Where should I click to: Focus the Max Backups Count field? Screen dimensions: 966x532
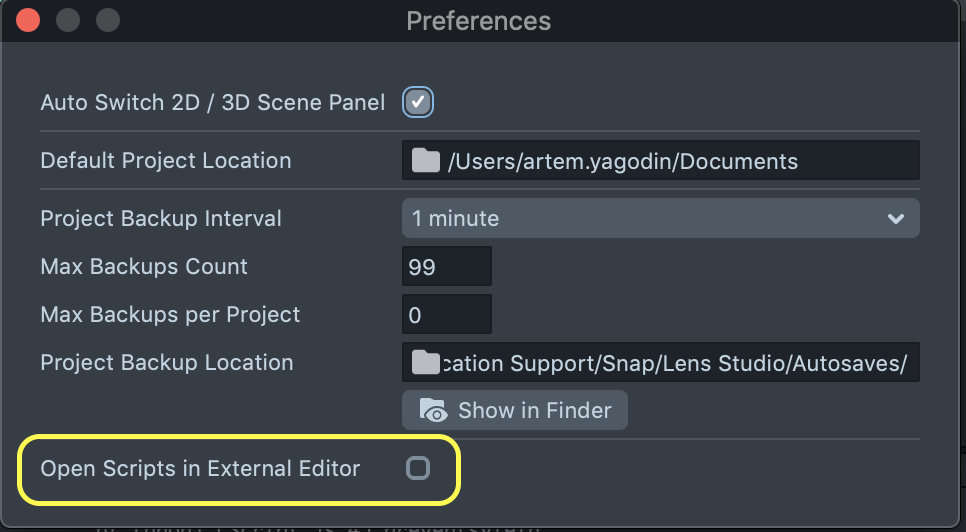pyautogui.click(x=447, y=267)
